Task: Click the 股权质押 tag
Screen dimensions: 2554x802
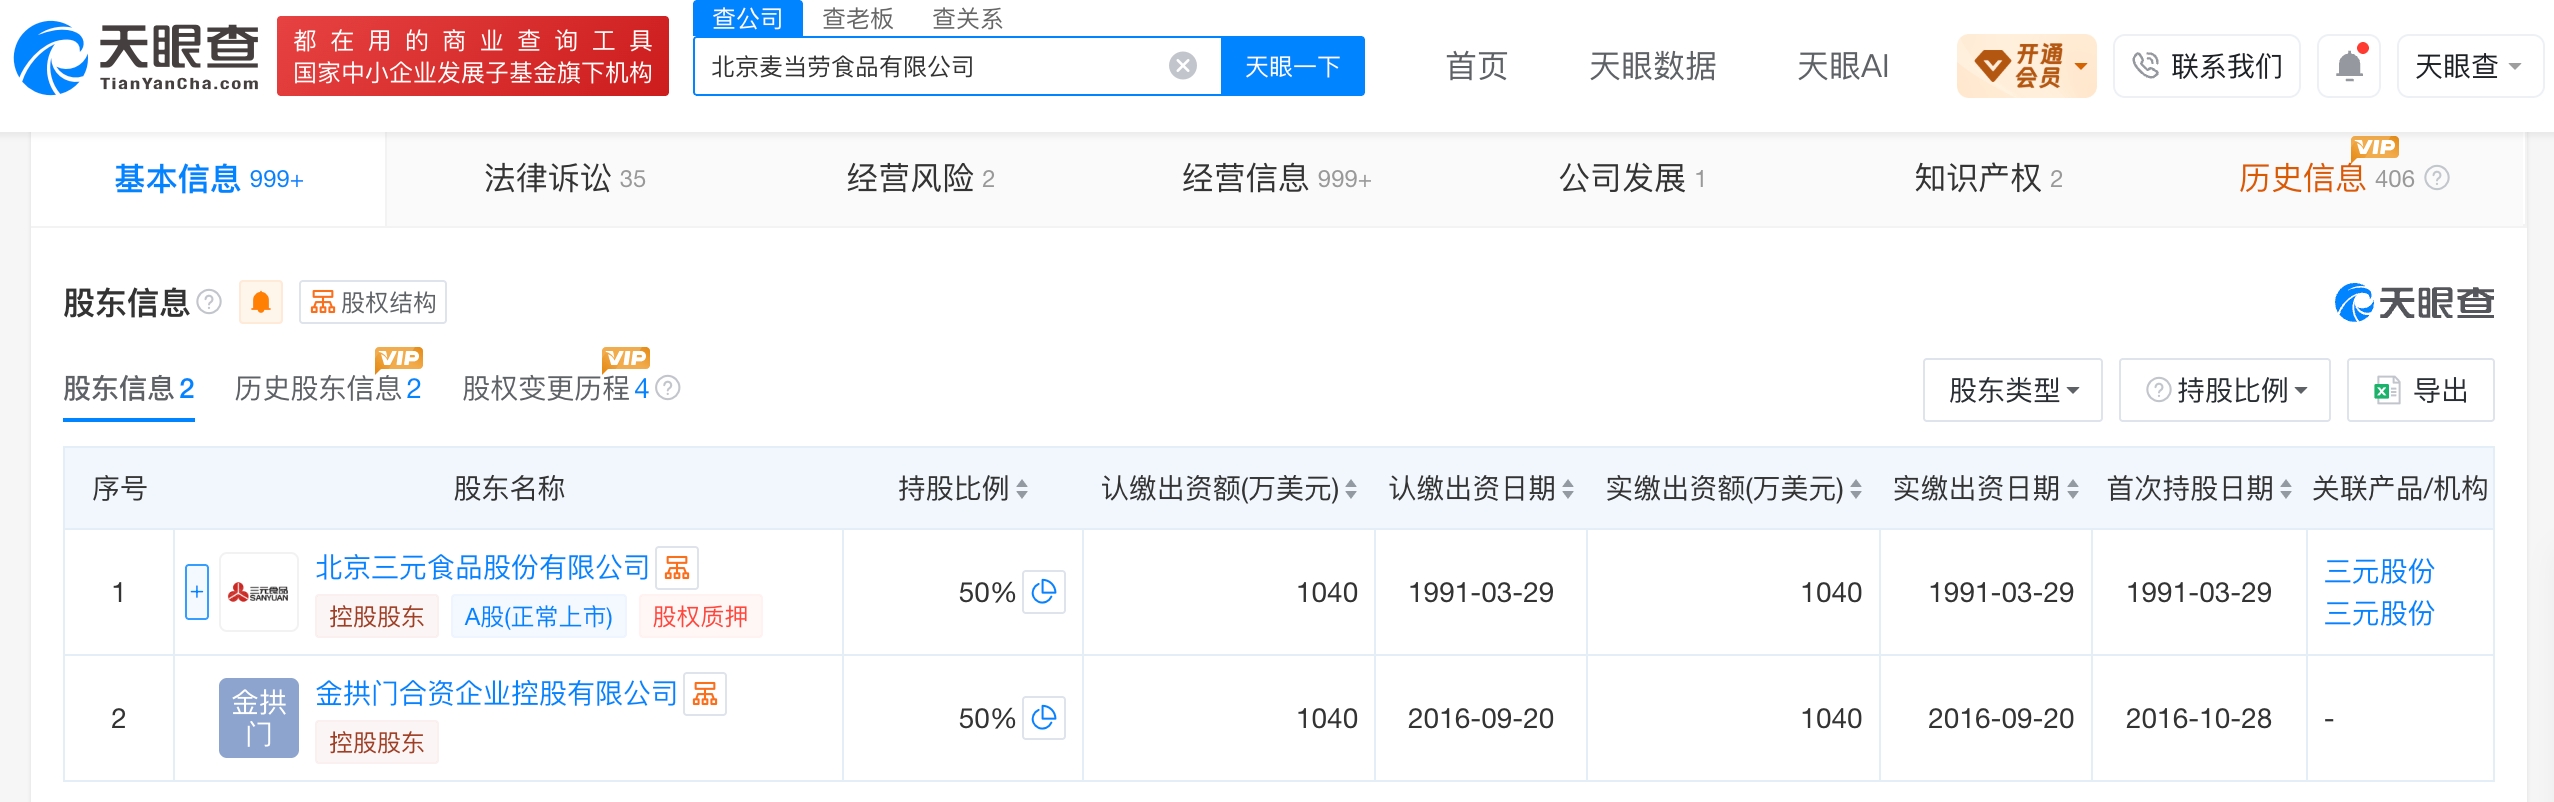Action: (x=700, y=616)
